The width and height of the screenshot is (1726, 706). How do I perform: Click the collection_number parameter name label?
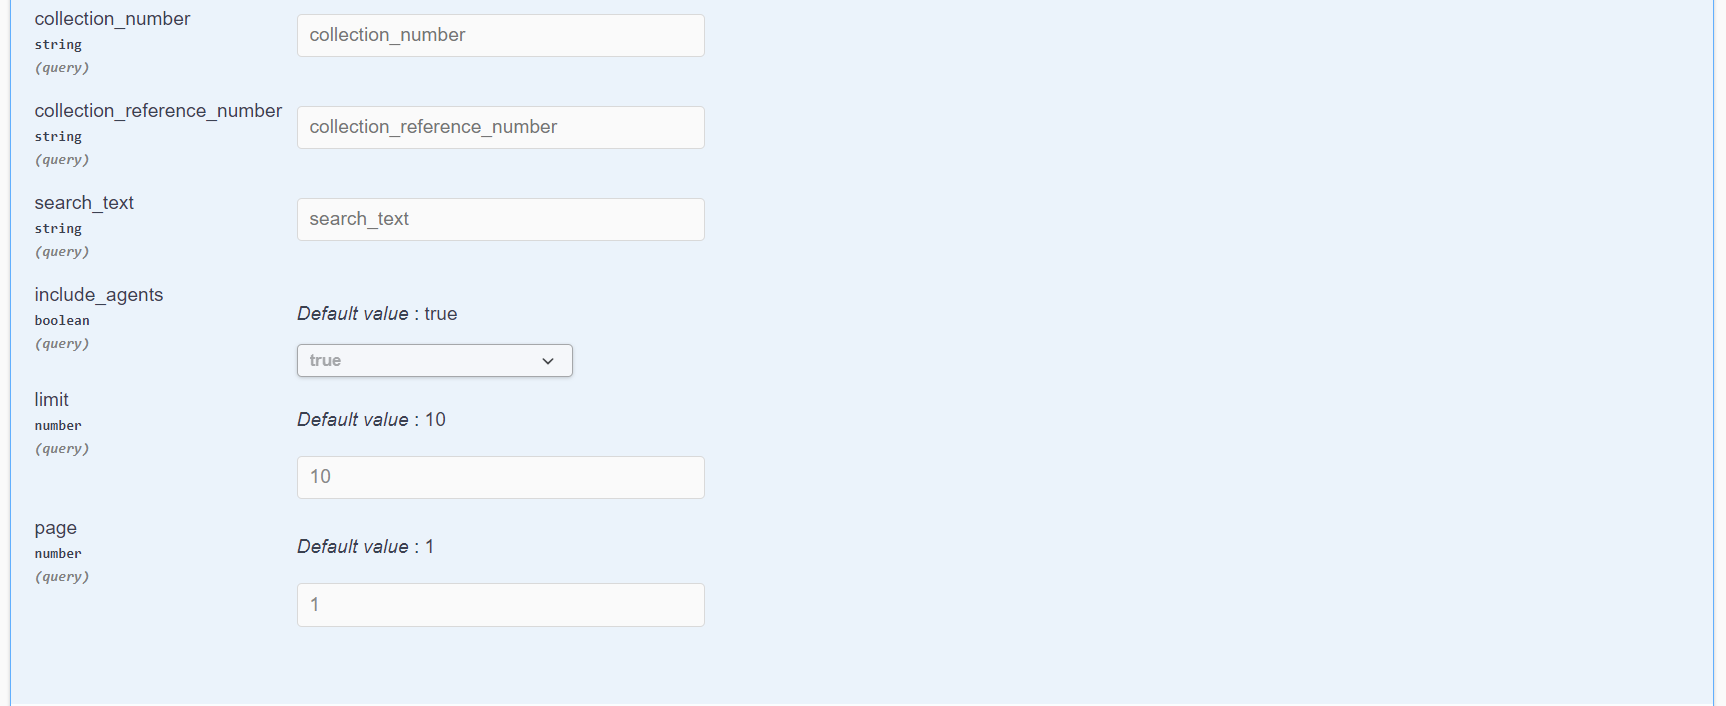click(112, 19)
